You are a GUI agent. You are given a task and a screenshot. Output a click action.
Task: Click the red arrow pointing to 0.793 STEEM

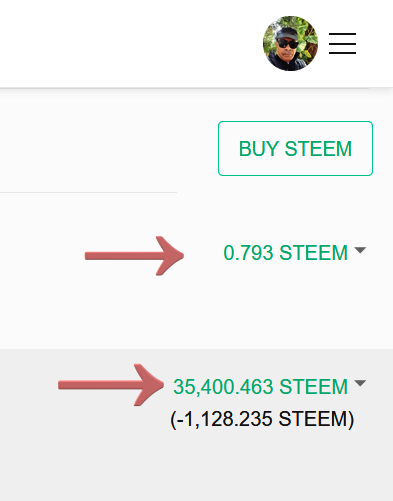coord(134,256)
